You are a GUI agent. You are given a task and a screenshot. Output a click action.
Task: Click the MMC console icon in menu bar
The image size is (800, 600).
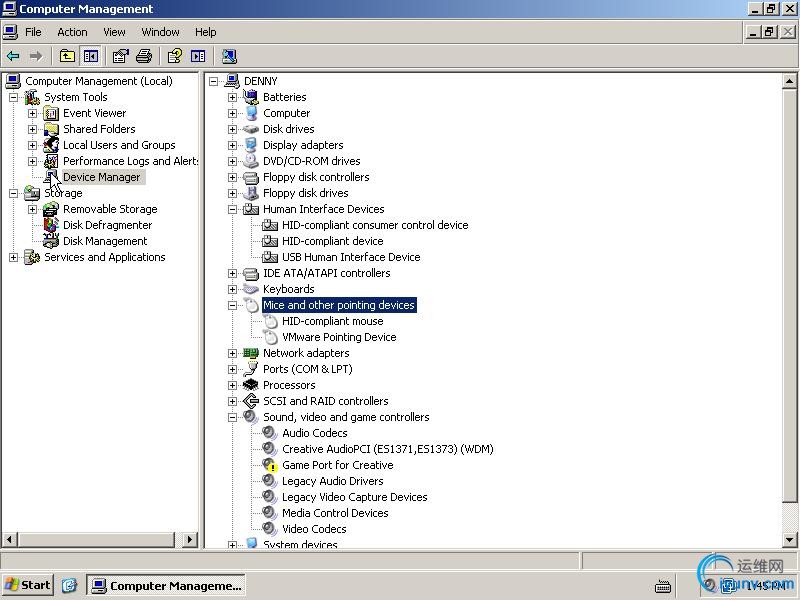point(10,32)
